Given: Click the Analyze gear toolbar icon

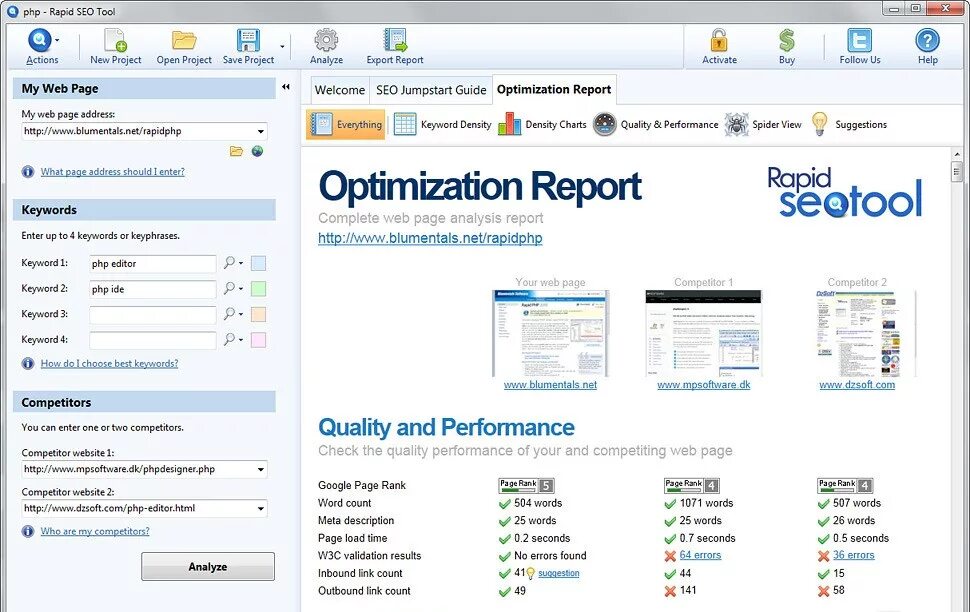Looking at the screenshot, I should (326, 40).
